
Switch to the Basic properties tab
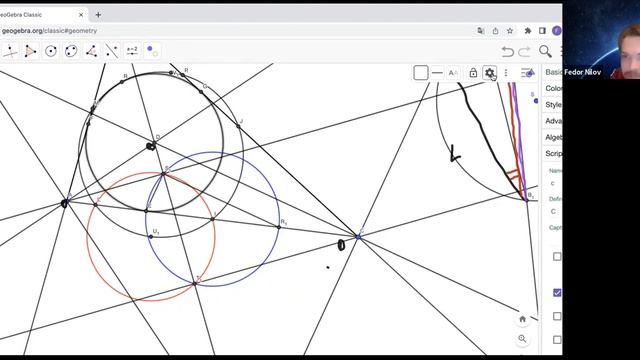[x=553, y=72]
